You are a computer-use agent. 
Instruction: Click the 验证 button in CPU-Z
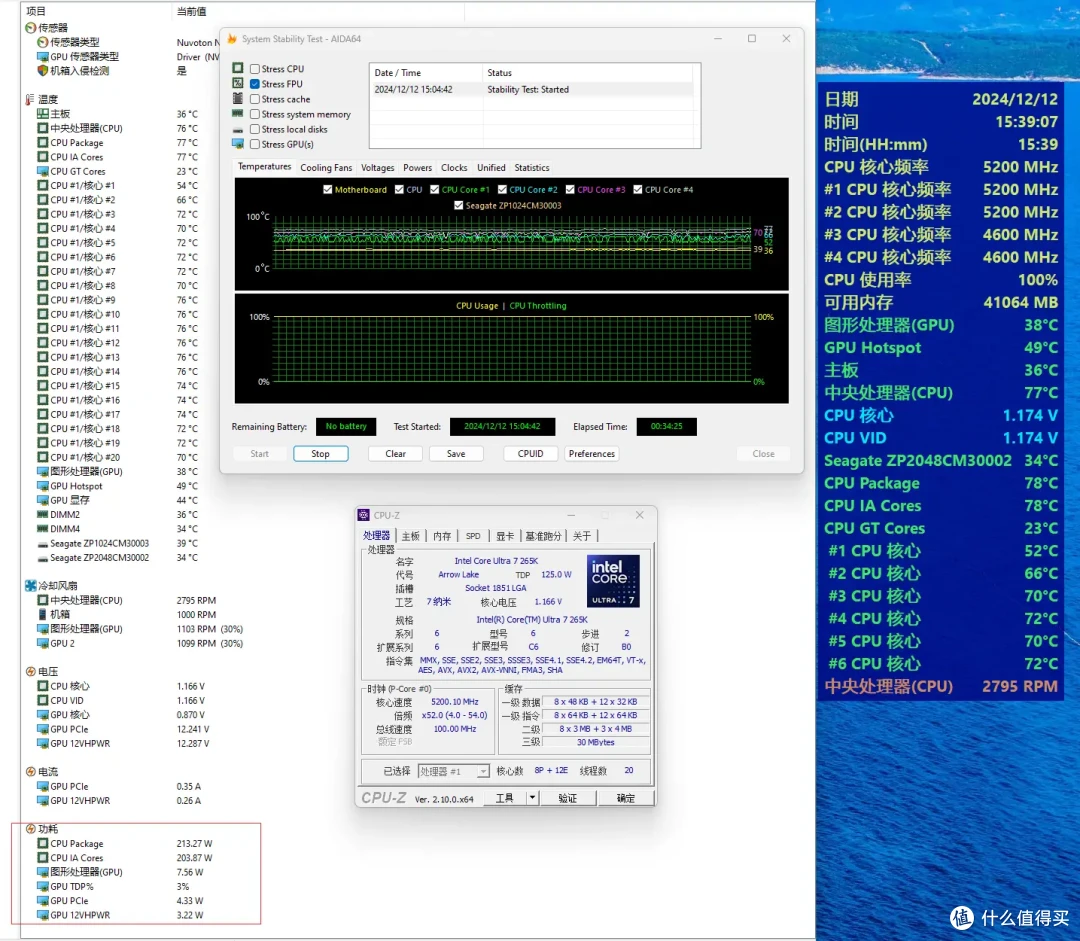pyautogui.click(x=568, y=798)
